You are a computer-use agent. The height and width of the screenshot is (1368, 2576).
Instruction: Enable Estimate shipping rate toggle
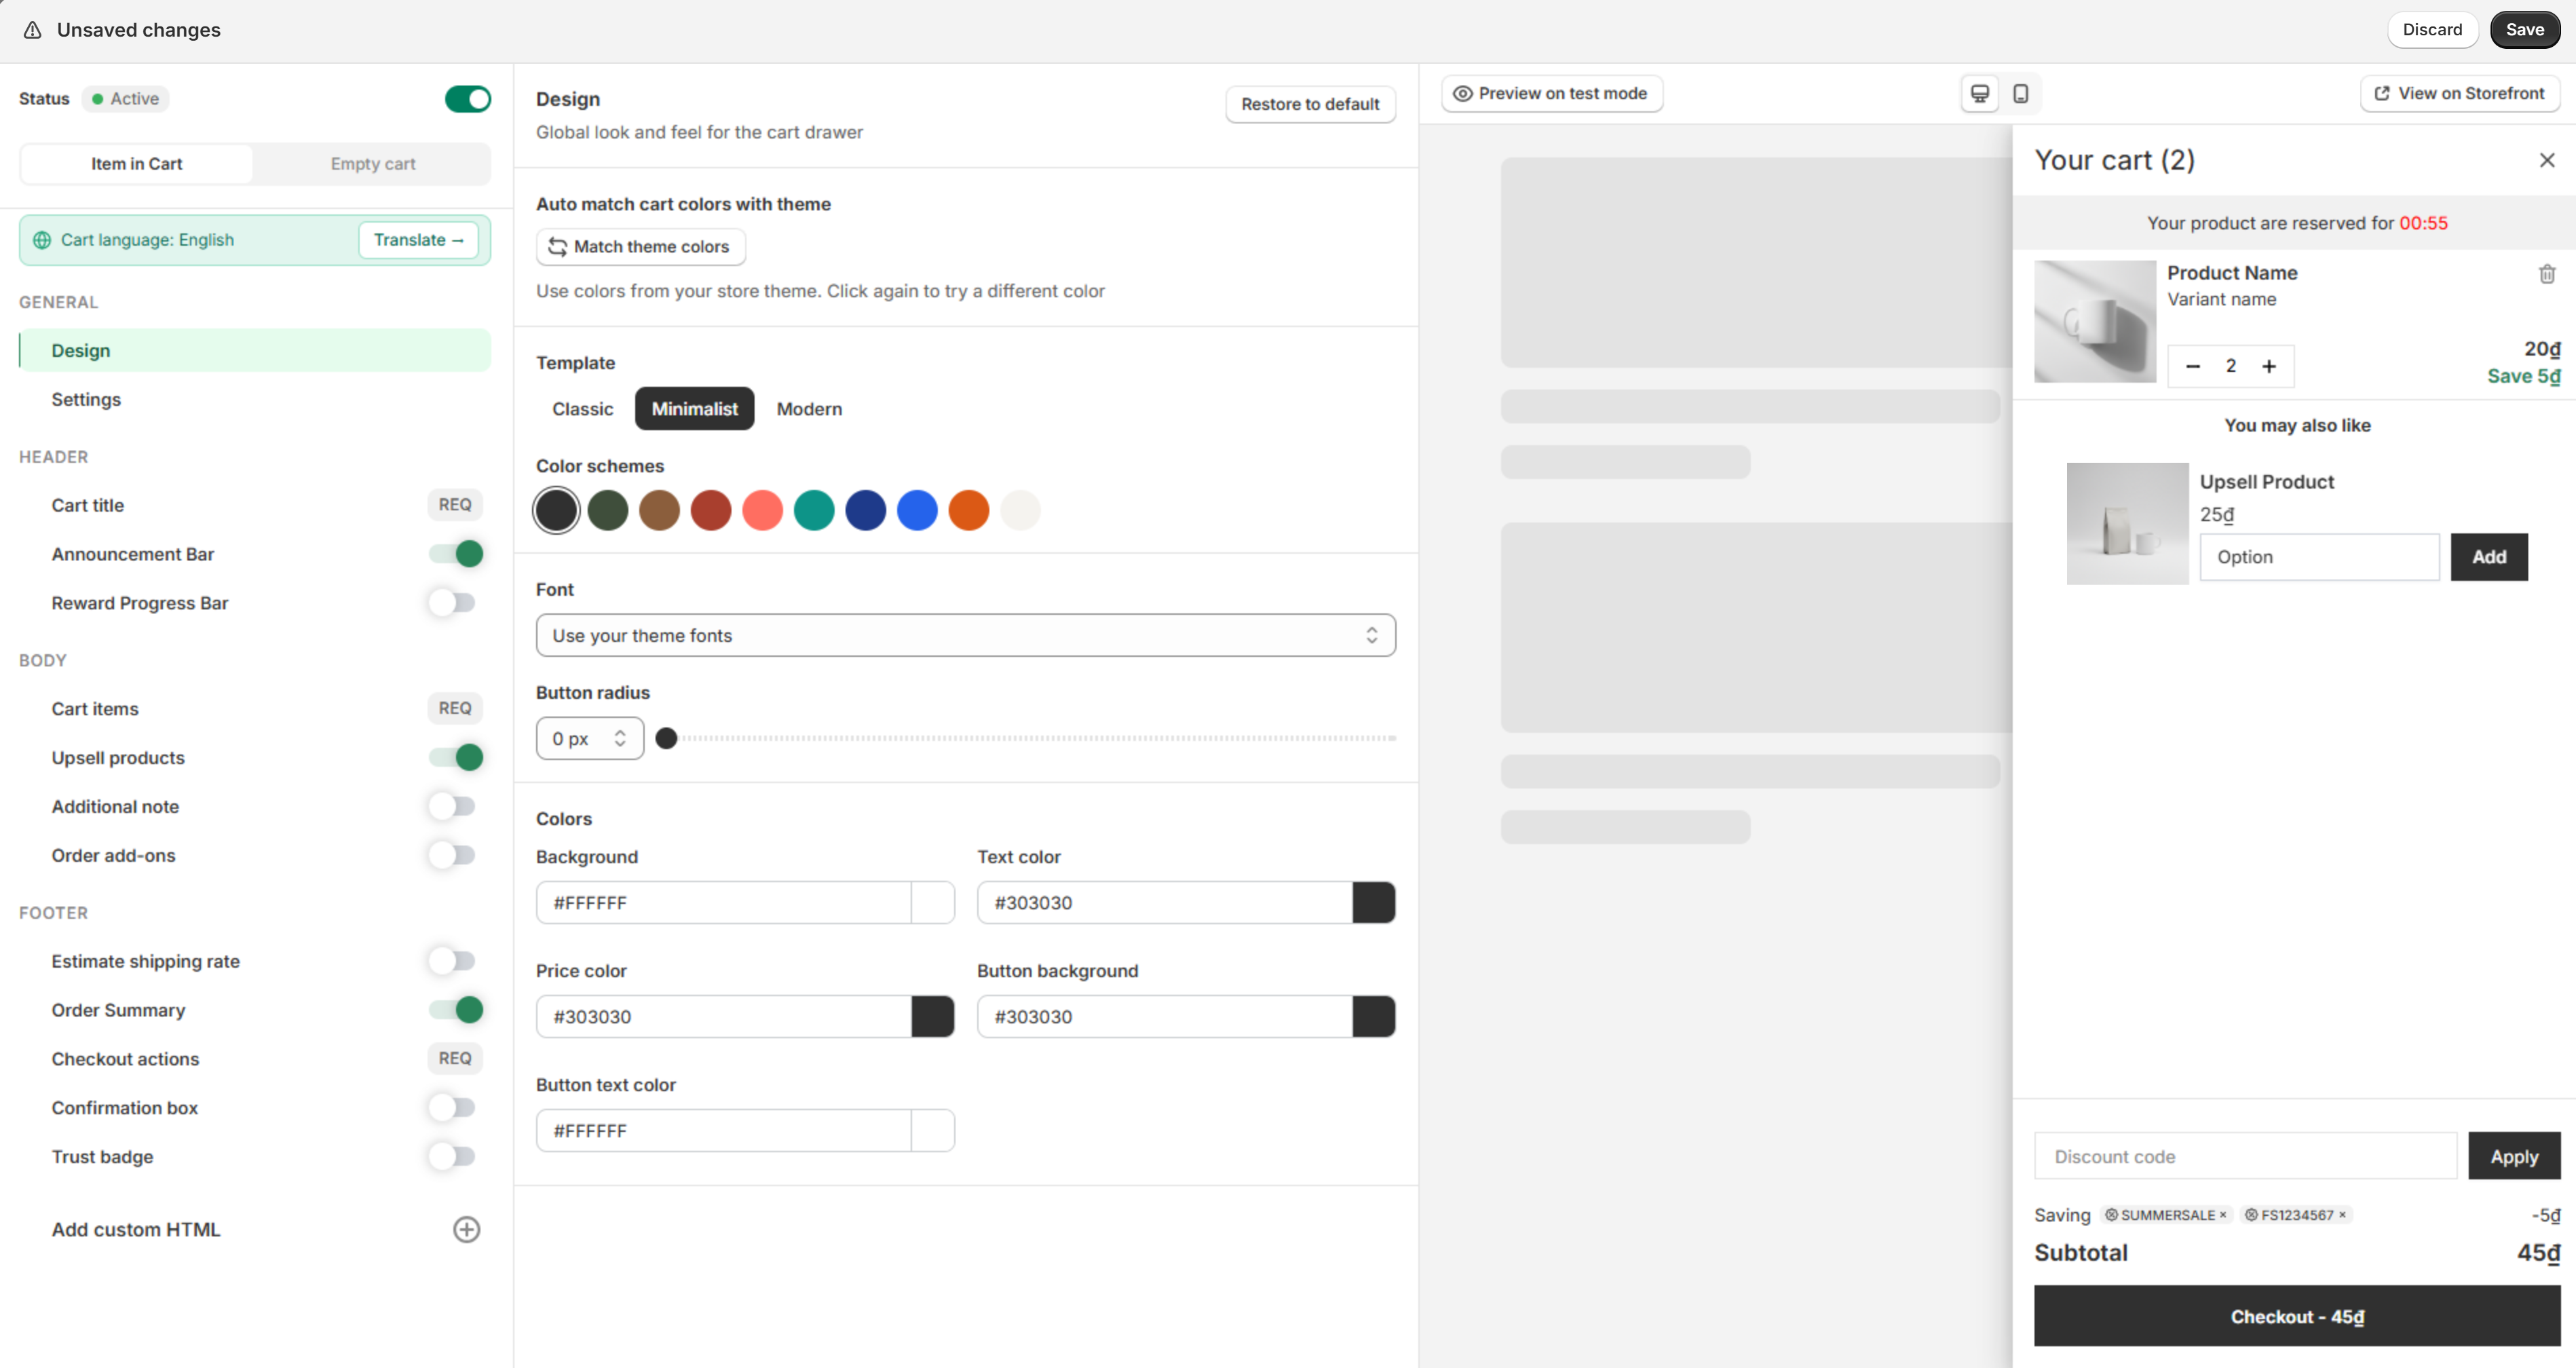[x=452, y=962]
